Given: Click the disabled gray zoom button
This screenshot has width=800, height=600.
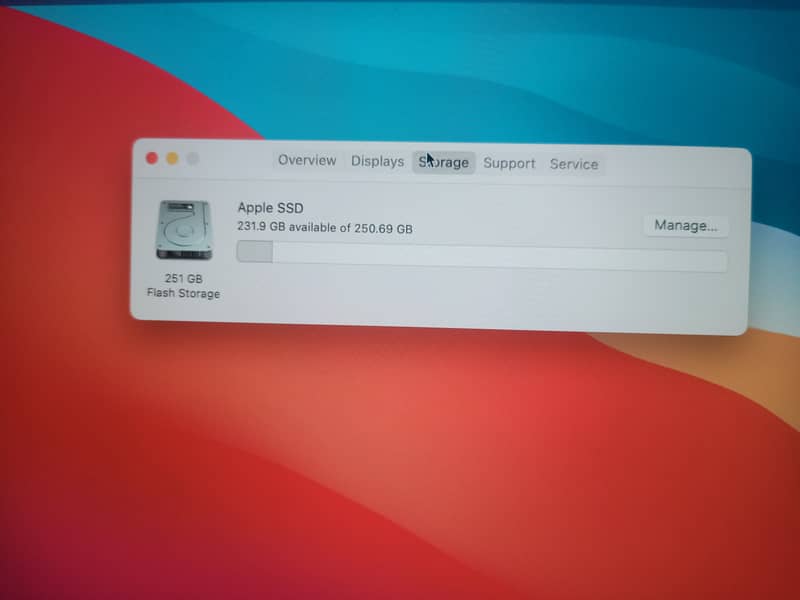Looking at the screenshot, I should pyautogui.click(x=193, y=159).
